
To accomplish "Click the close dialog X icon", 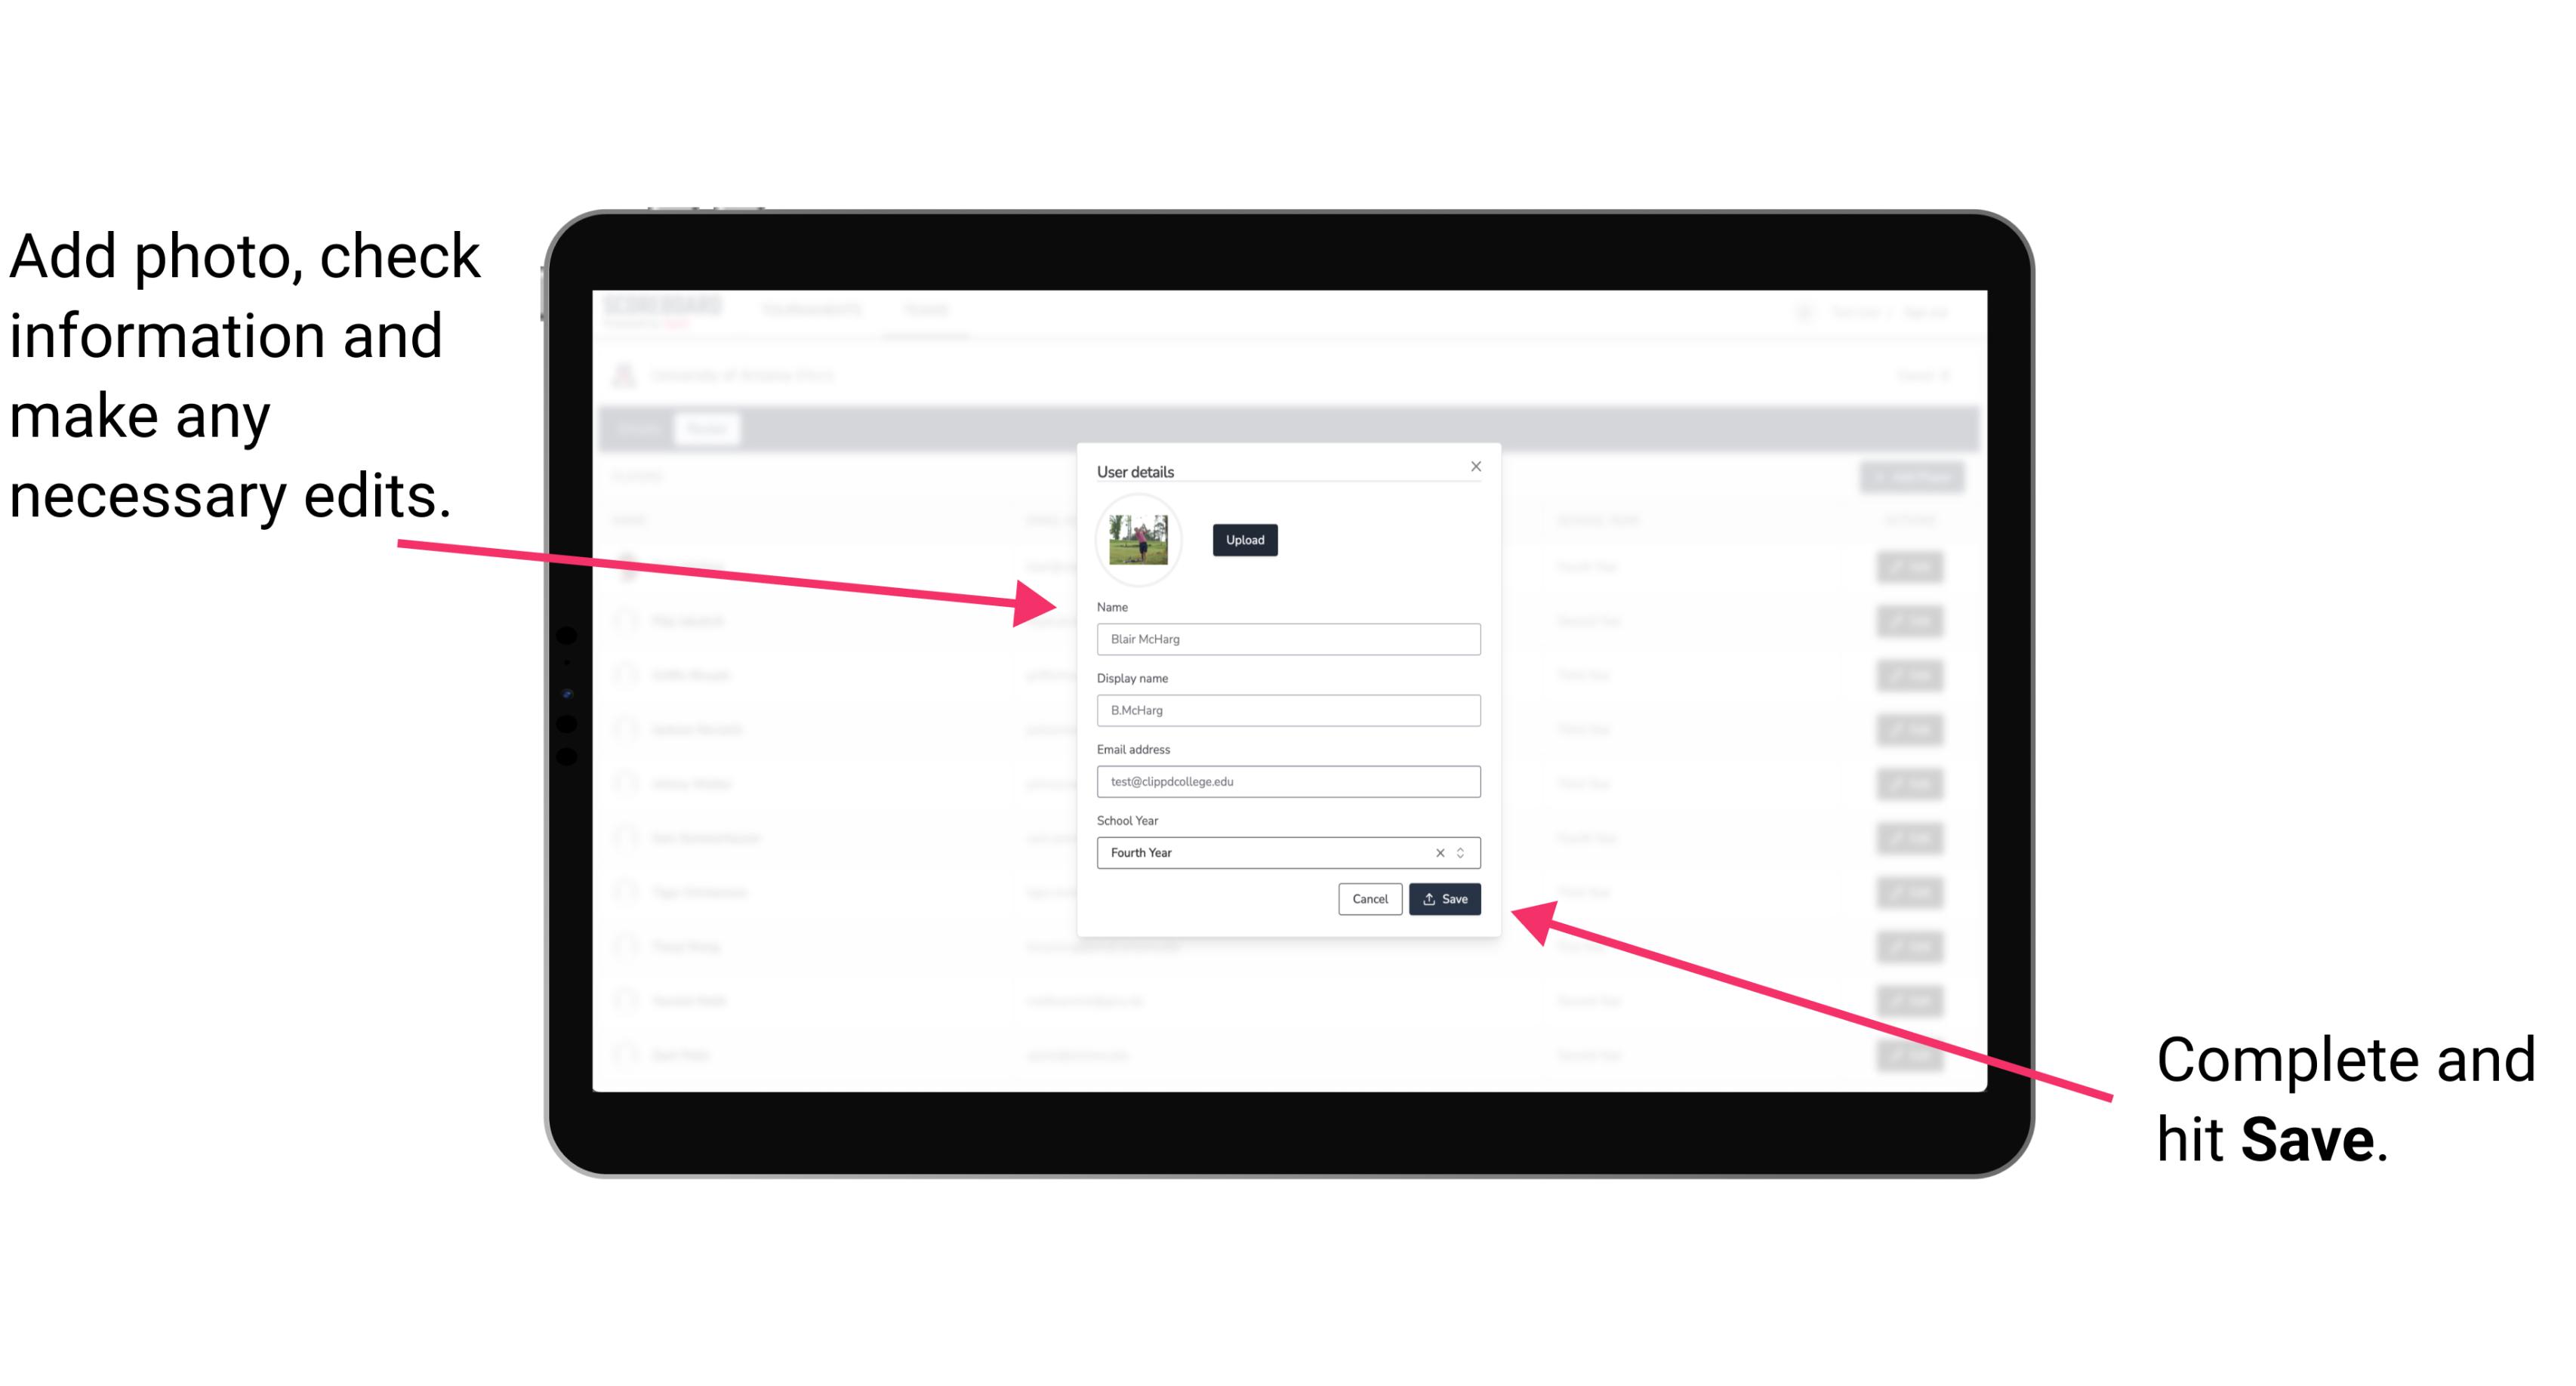I will pyautogui.click(x=1477, y=466).
